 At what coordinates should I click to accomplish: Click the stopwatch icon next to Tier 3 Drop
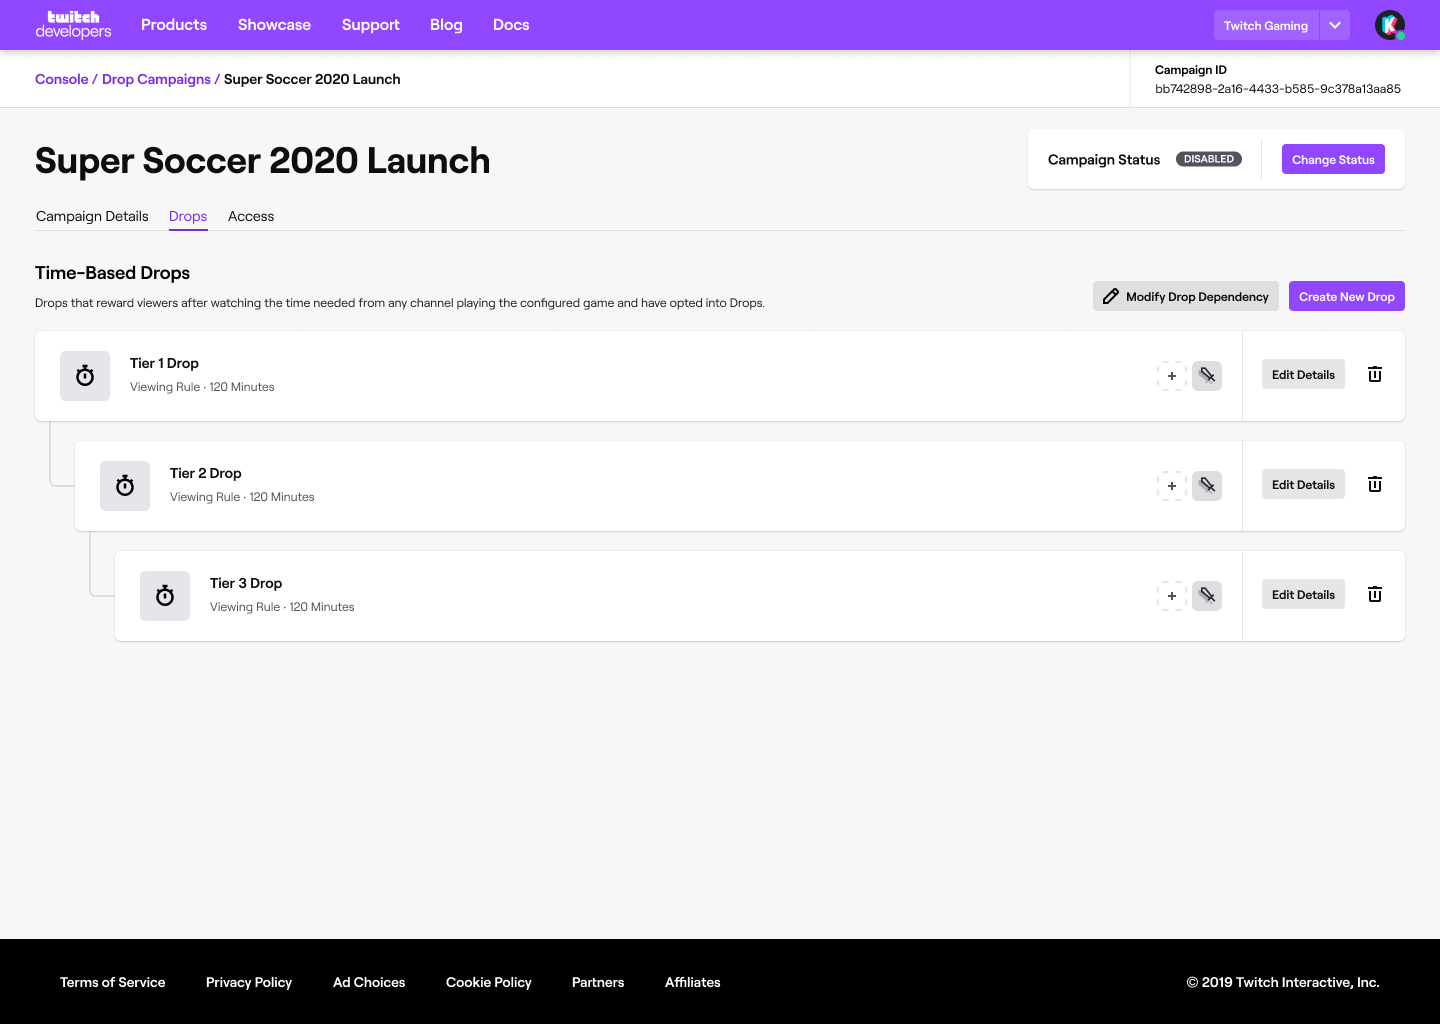click(164, 595)
